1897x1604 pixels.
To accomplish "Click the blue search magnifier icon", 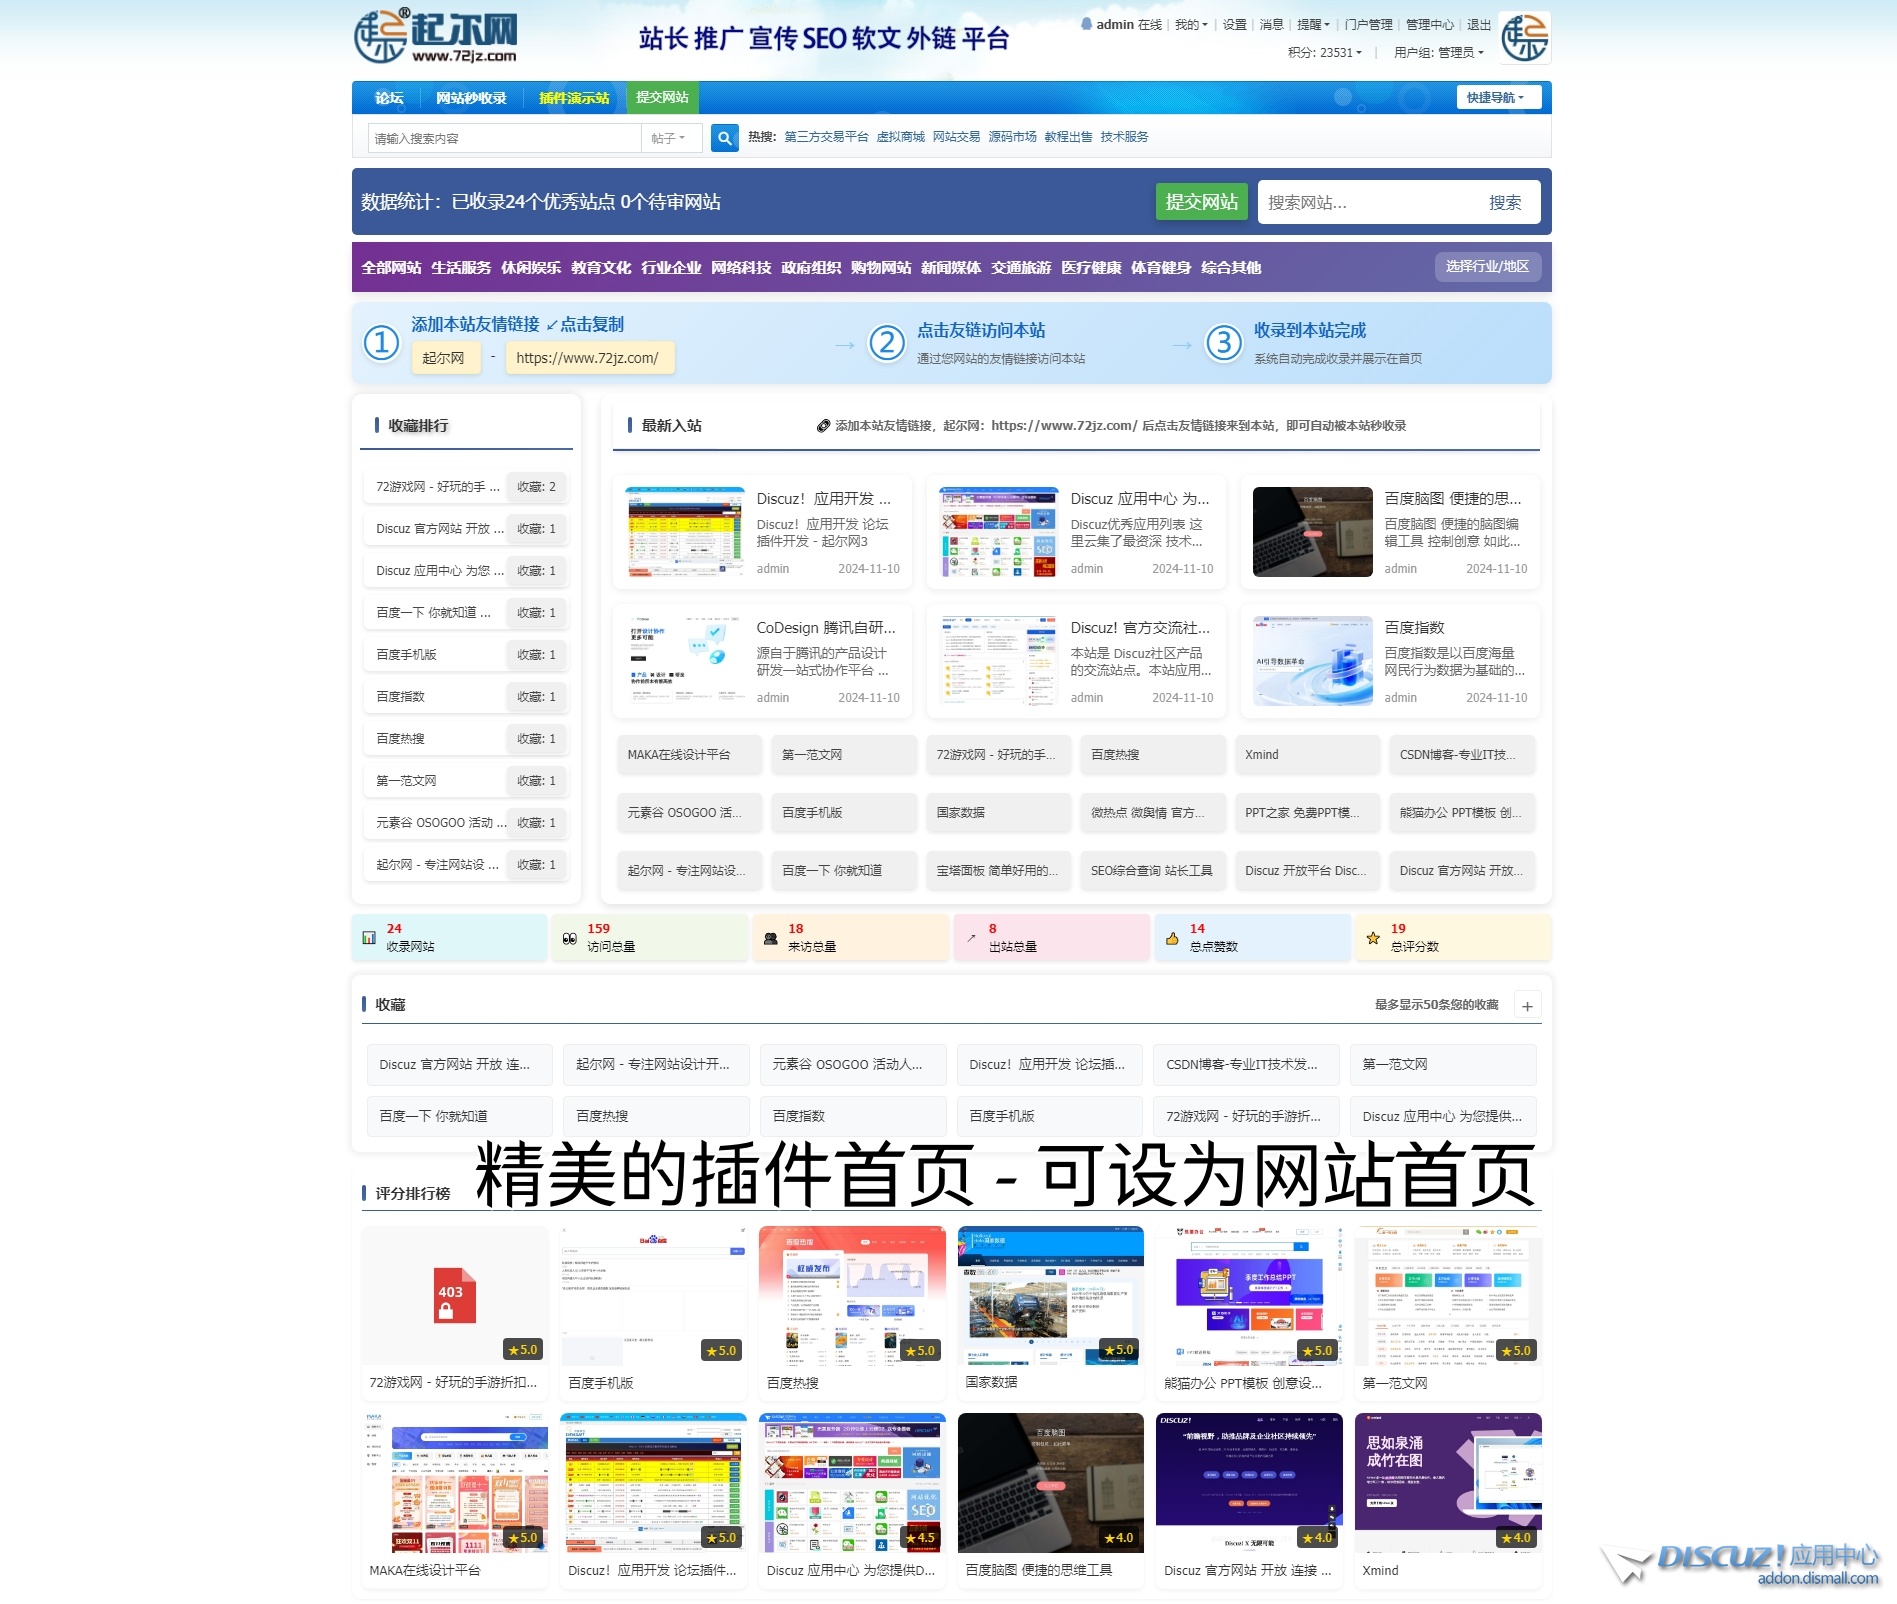I will pyautogui.click(x=724, y=138).
